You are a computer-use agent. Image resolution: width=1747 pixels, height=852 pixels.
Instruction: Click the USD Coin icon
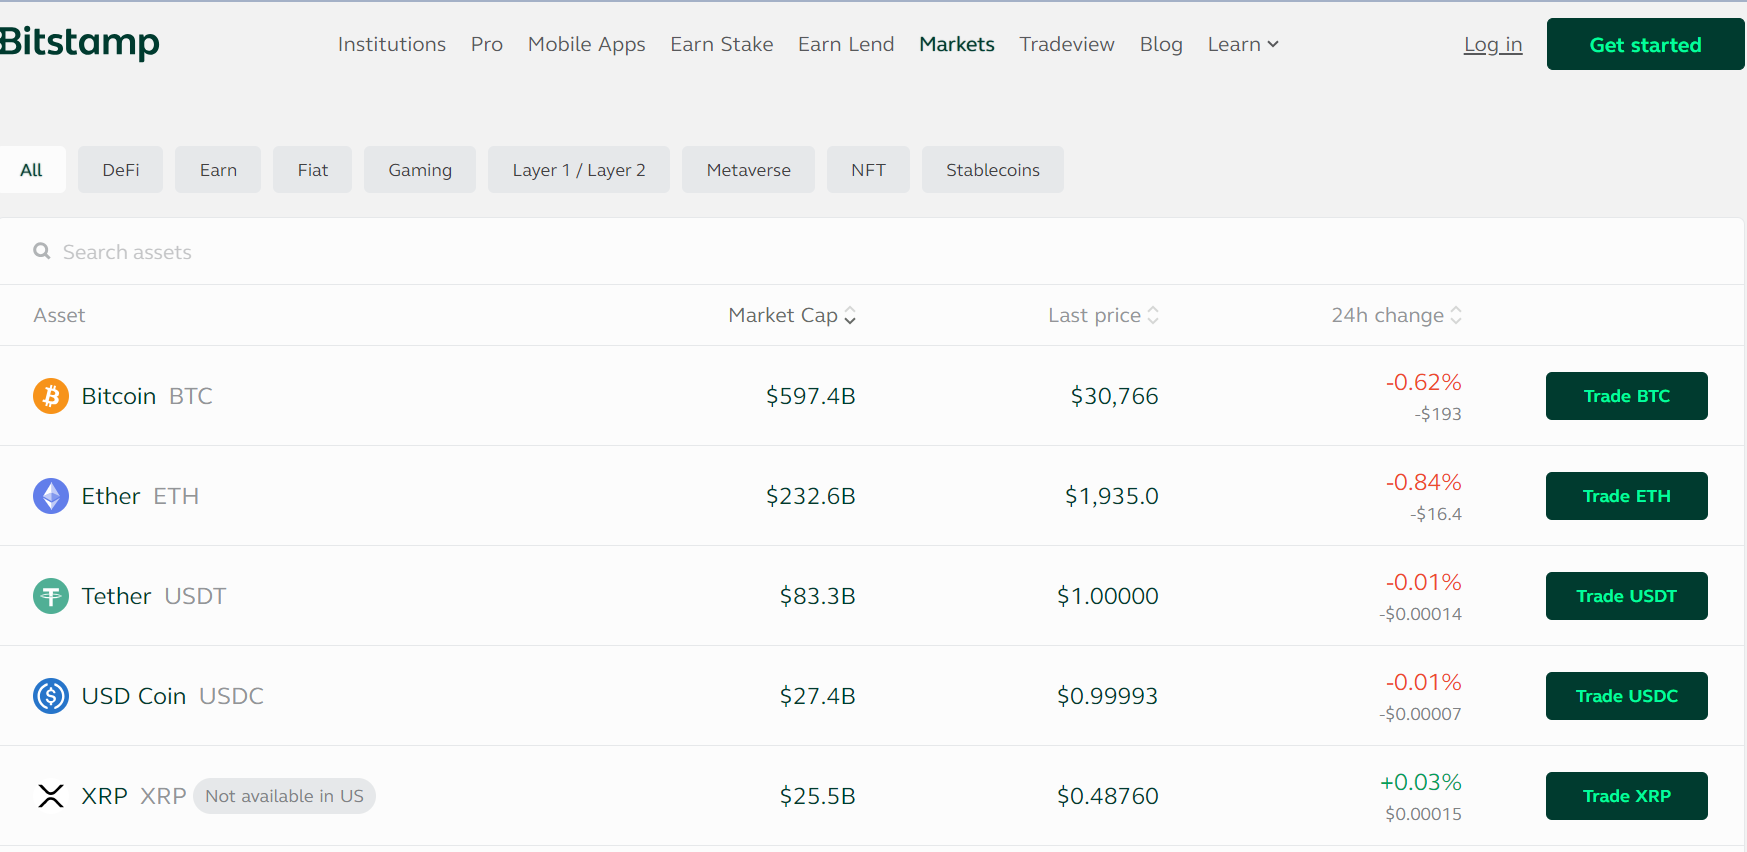tap(51, 696)
